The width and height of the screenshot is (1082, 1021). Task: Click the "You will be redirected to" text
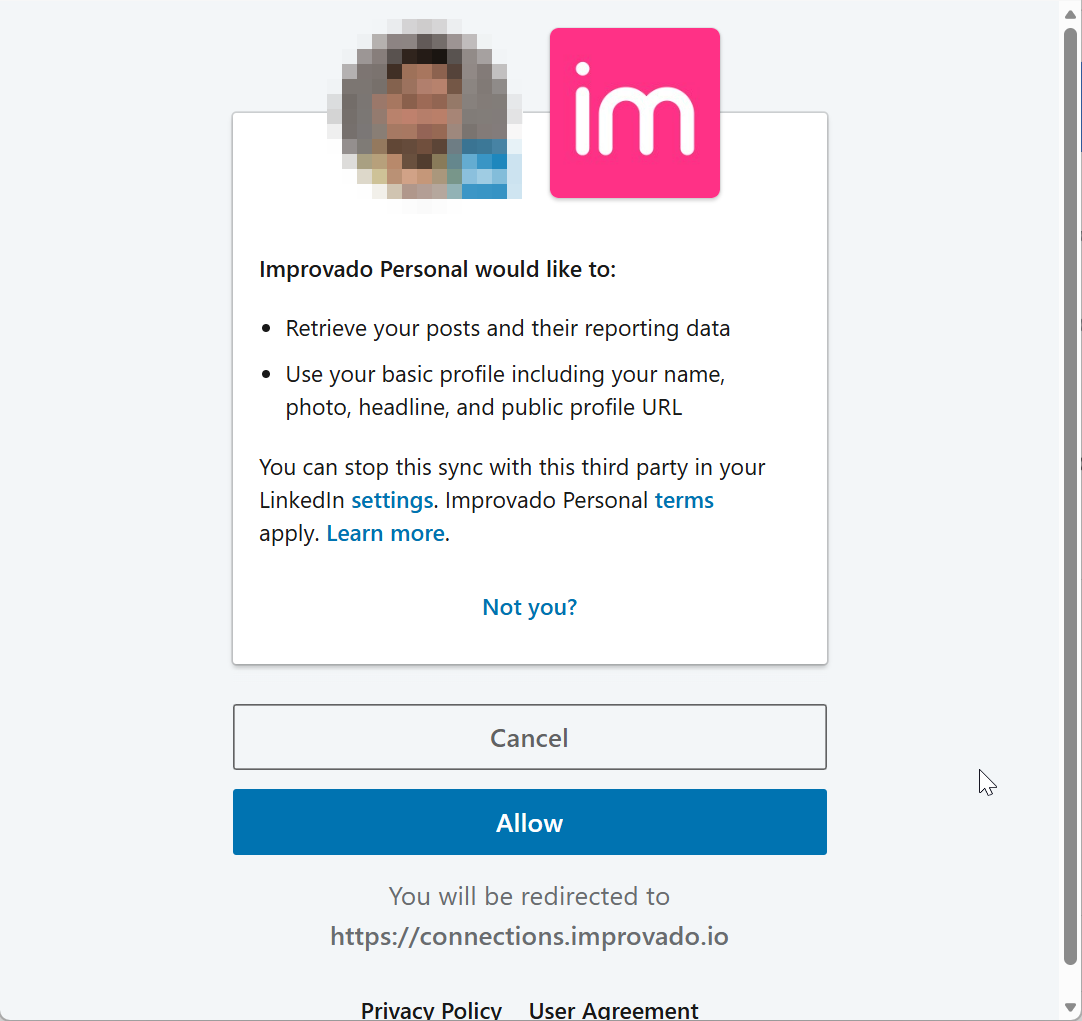[x=529, y=896]
